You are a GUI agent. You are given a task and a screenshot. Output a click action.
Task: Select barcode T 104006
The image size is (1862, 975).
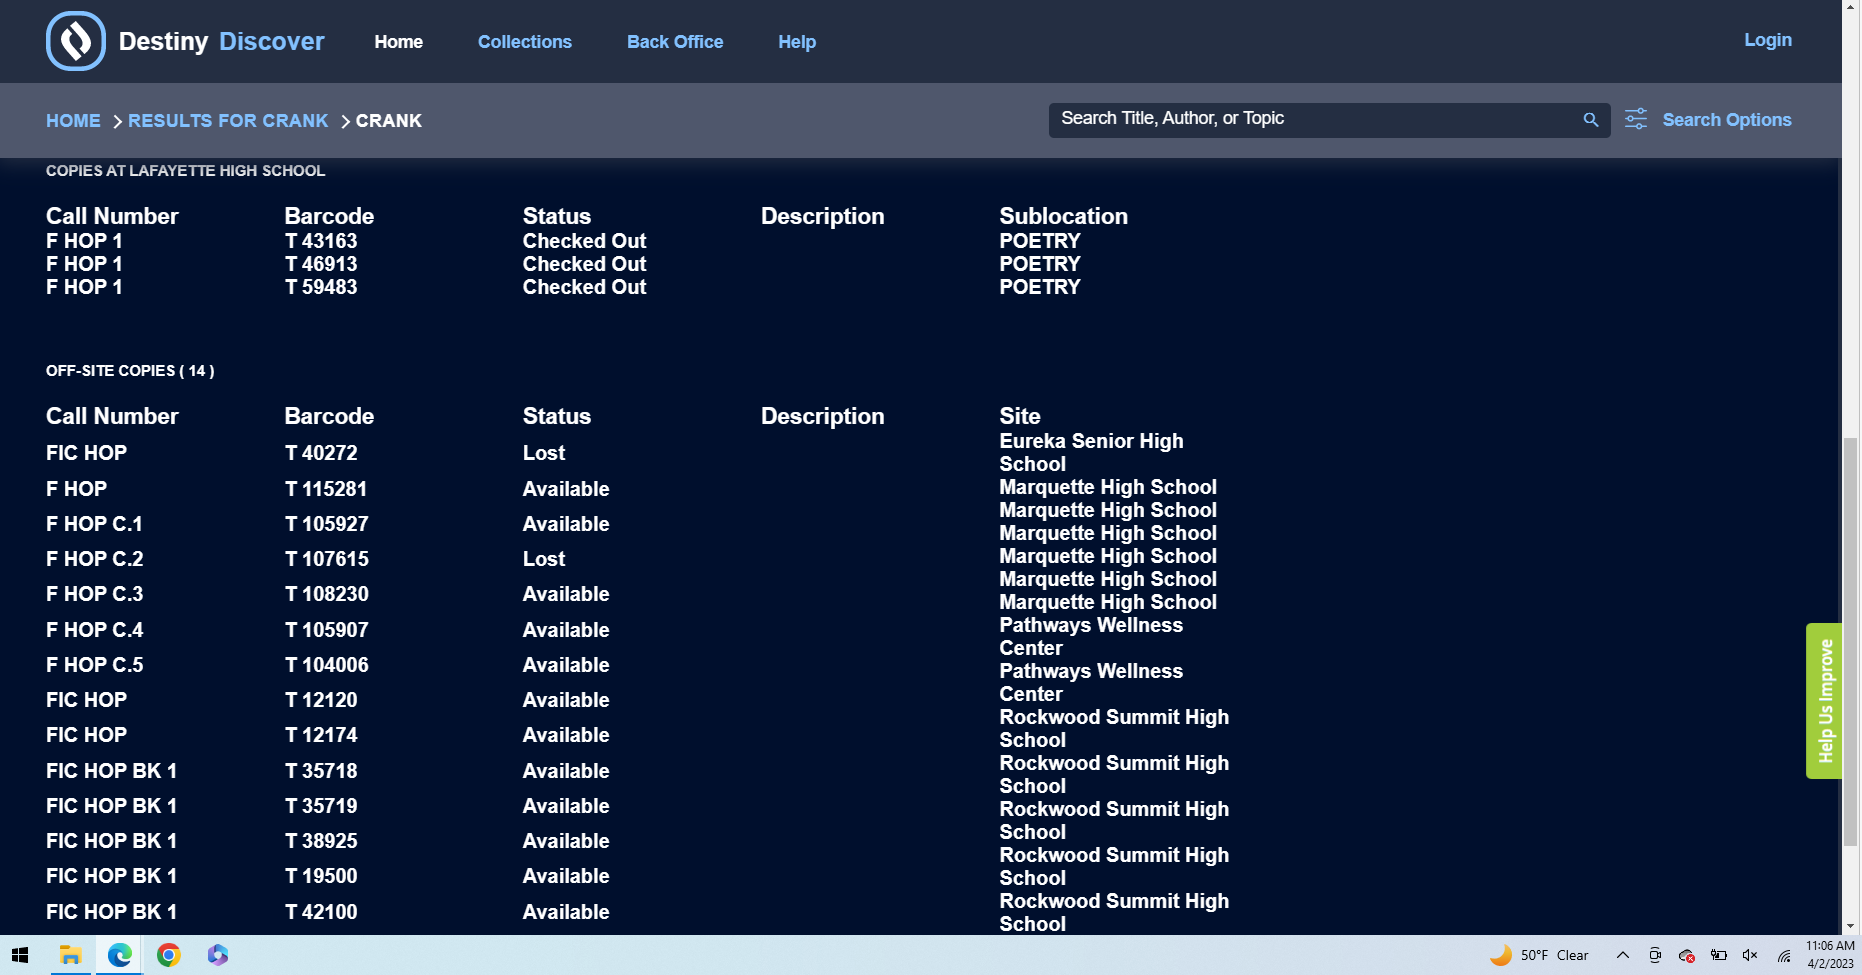(x=327, y=665)
